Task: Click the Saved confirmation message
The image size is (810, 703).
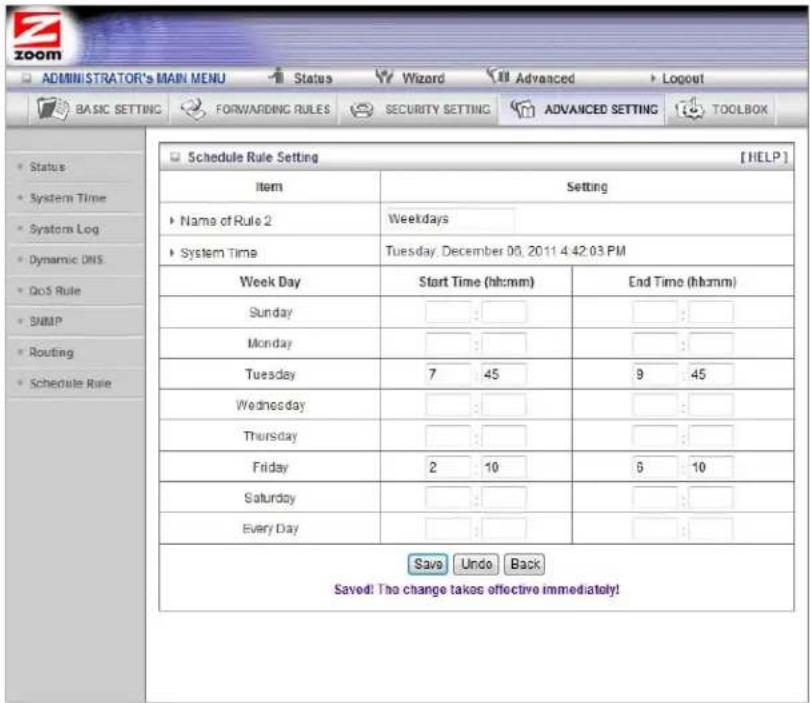Action: pyautogui.click(x=476, y=589)
